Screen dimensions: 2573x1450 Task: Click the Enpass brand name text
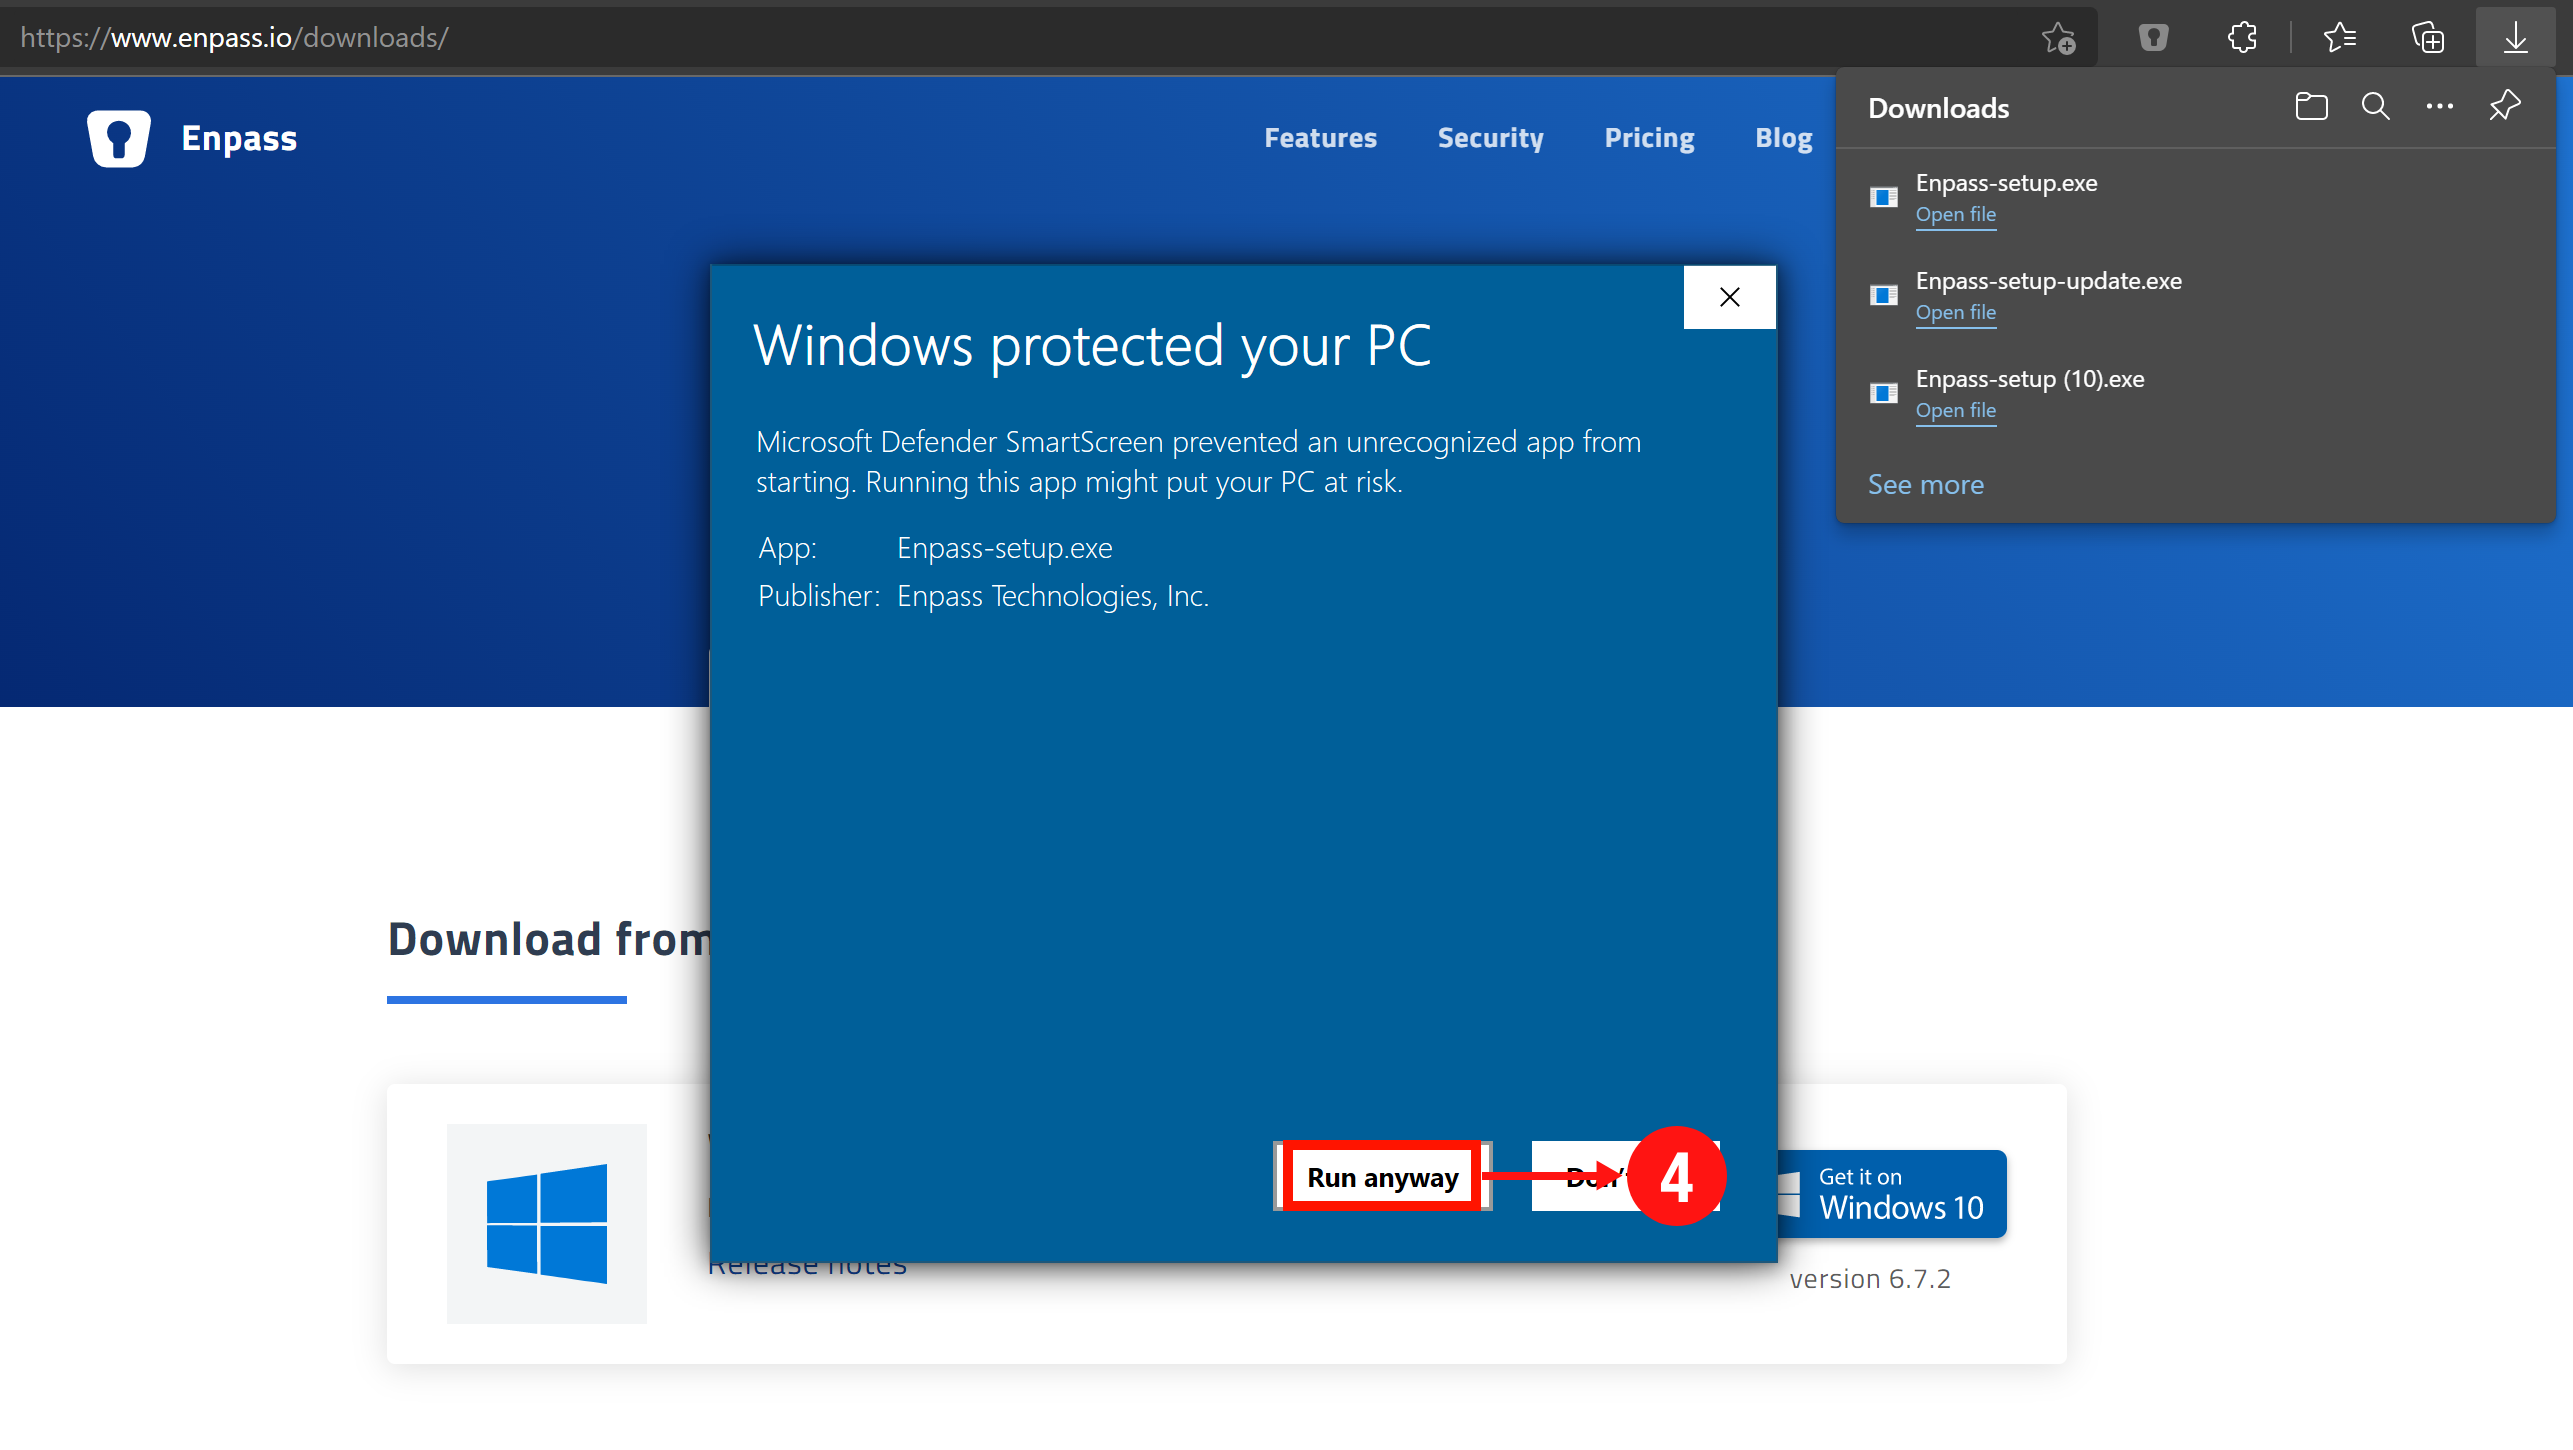[239, 138]
